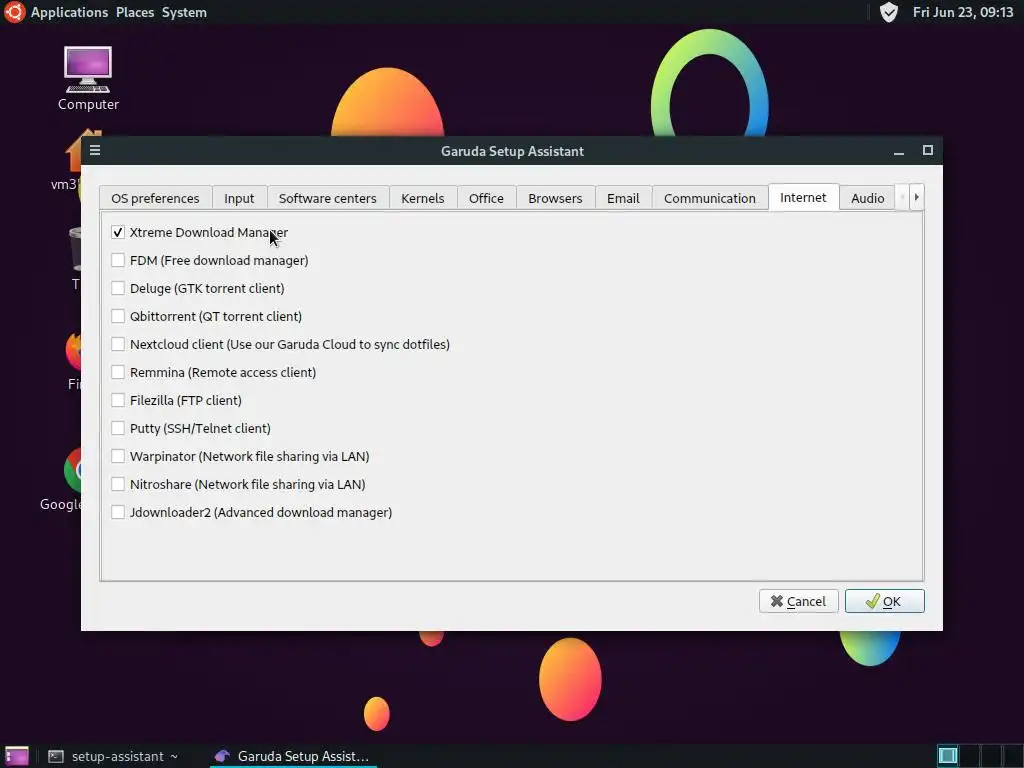
Task: Check Putty SSH/Telnet client
Action: pyautogui.click(x=118, y=428)
